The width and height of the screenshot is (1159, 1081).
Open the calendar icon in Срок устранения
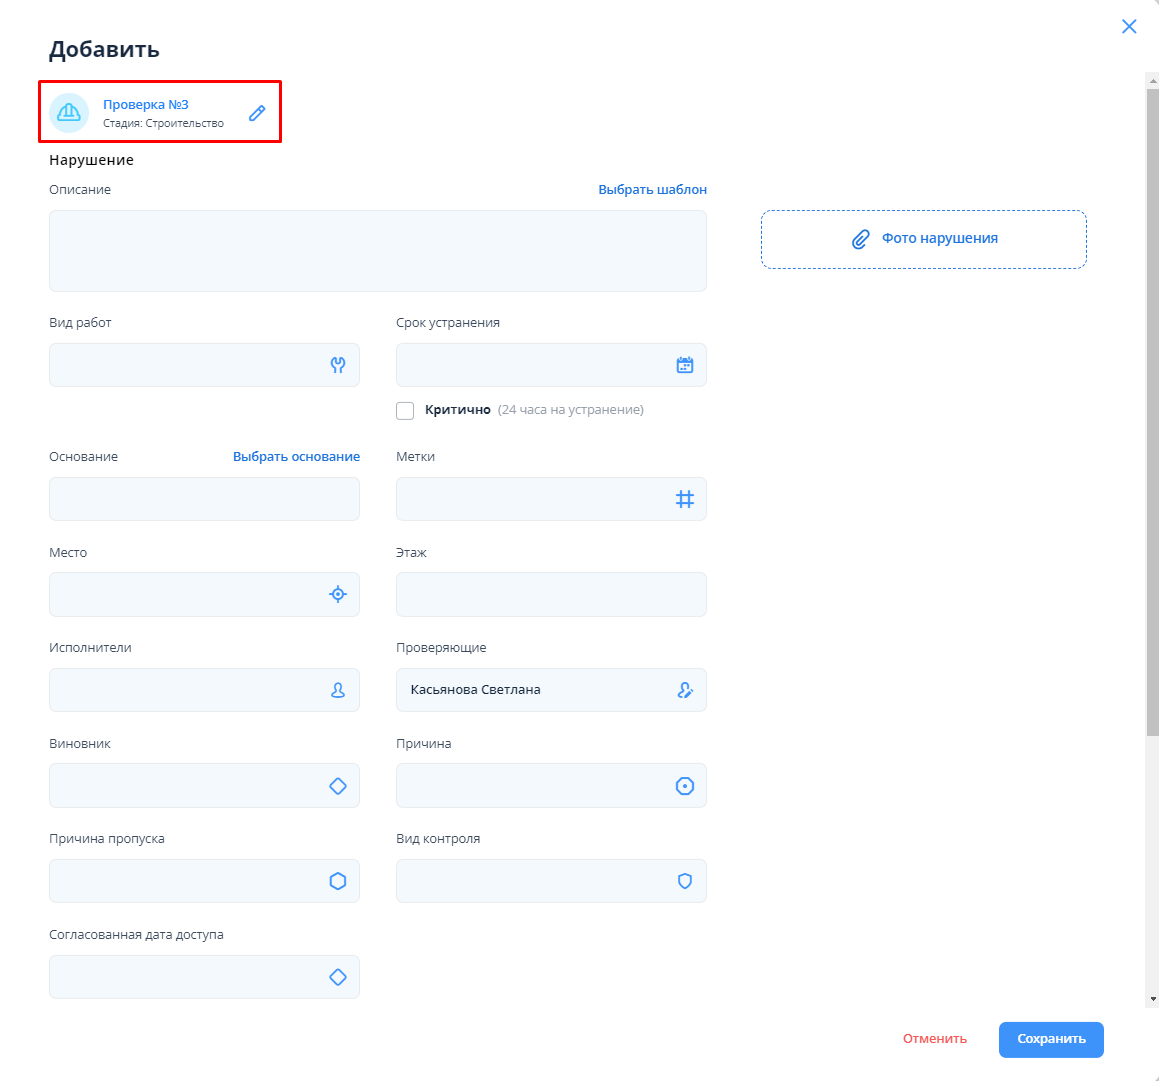pyautogui.click(x=685, y=365)
